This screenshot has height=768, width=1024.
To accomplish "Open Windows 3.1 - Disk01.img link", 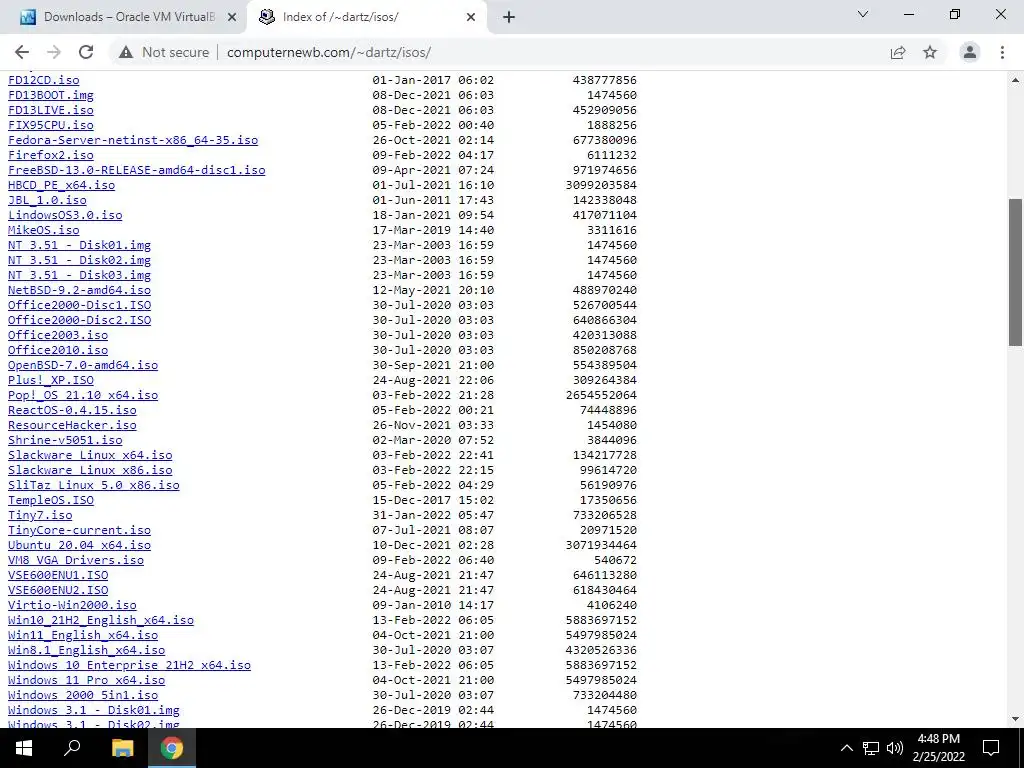I will pyautogui.click(x=94, y=711).
